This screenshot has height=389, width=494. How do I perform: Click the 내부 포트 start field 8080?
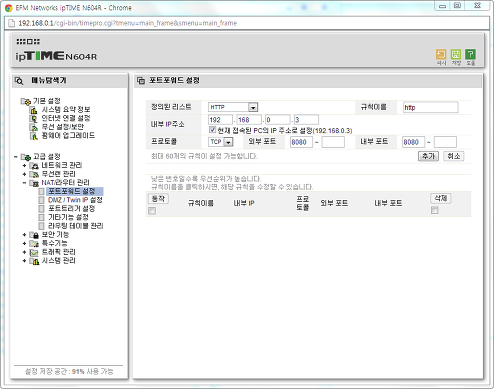413,142
